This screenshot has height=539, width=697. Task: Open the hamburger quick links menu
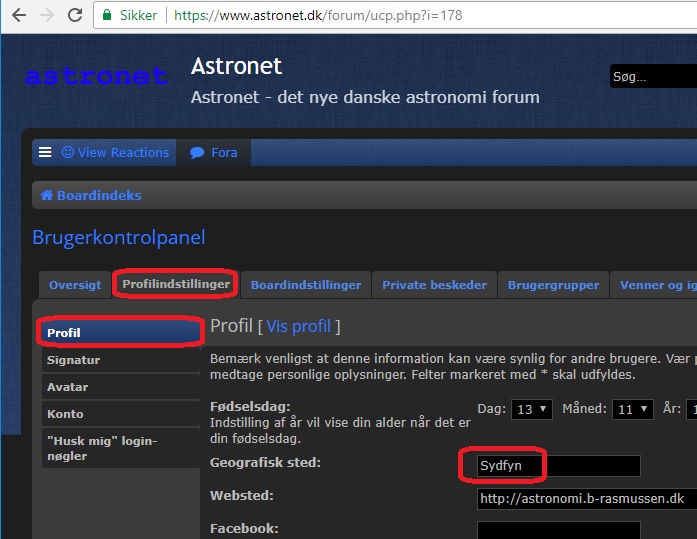tap(45, 152)
